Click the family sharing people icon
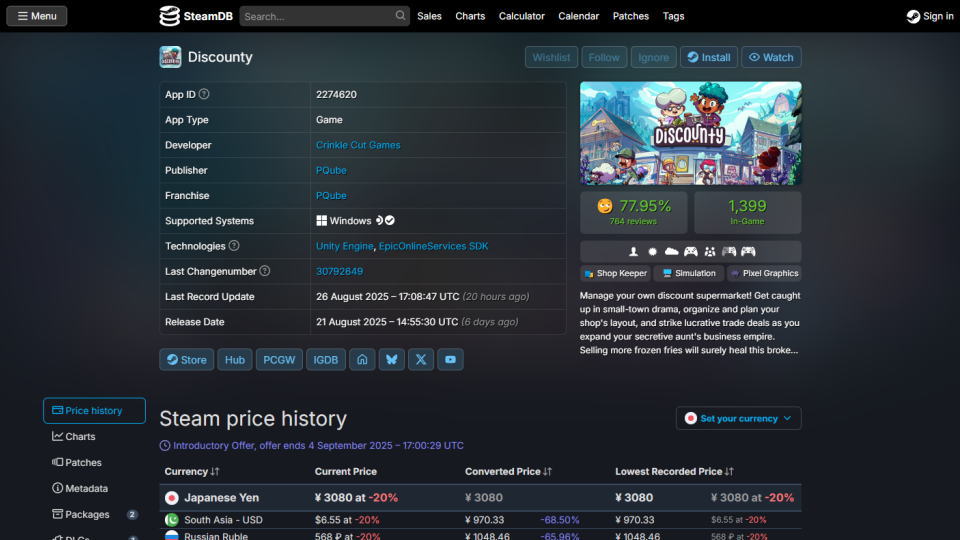This screenshot has height=540, width=960. point(710,251)
